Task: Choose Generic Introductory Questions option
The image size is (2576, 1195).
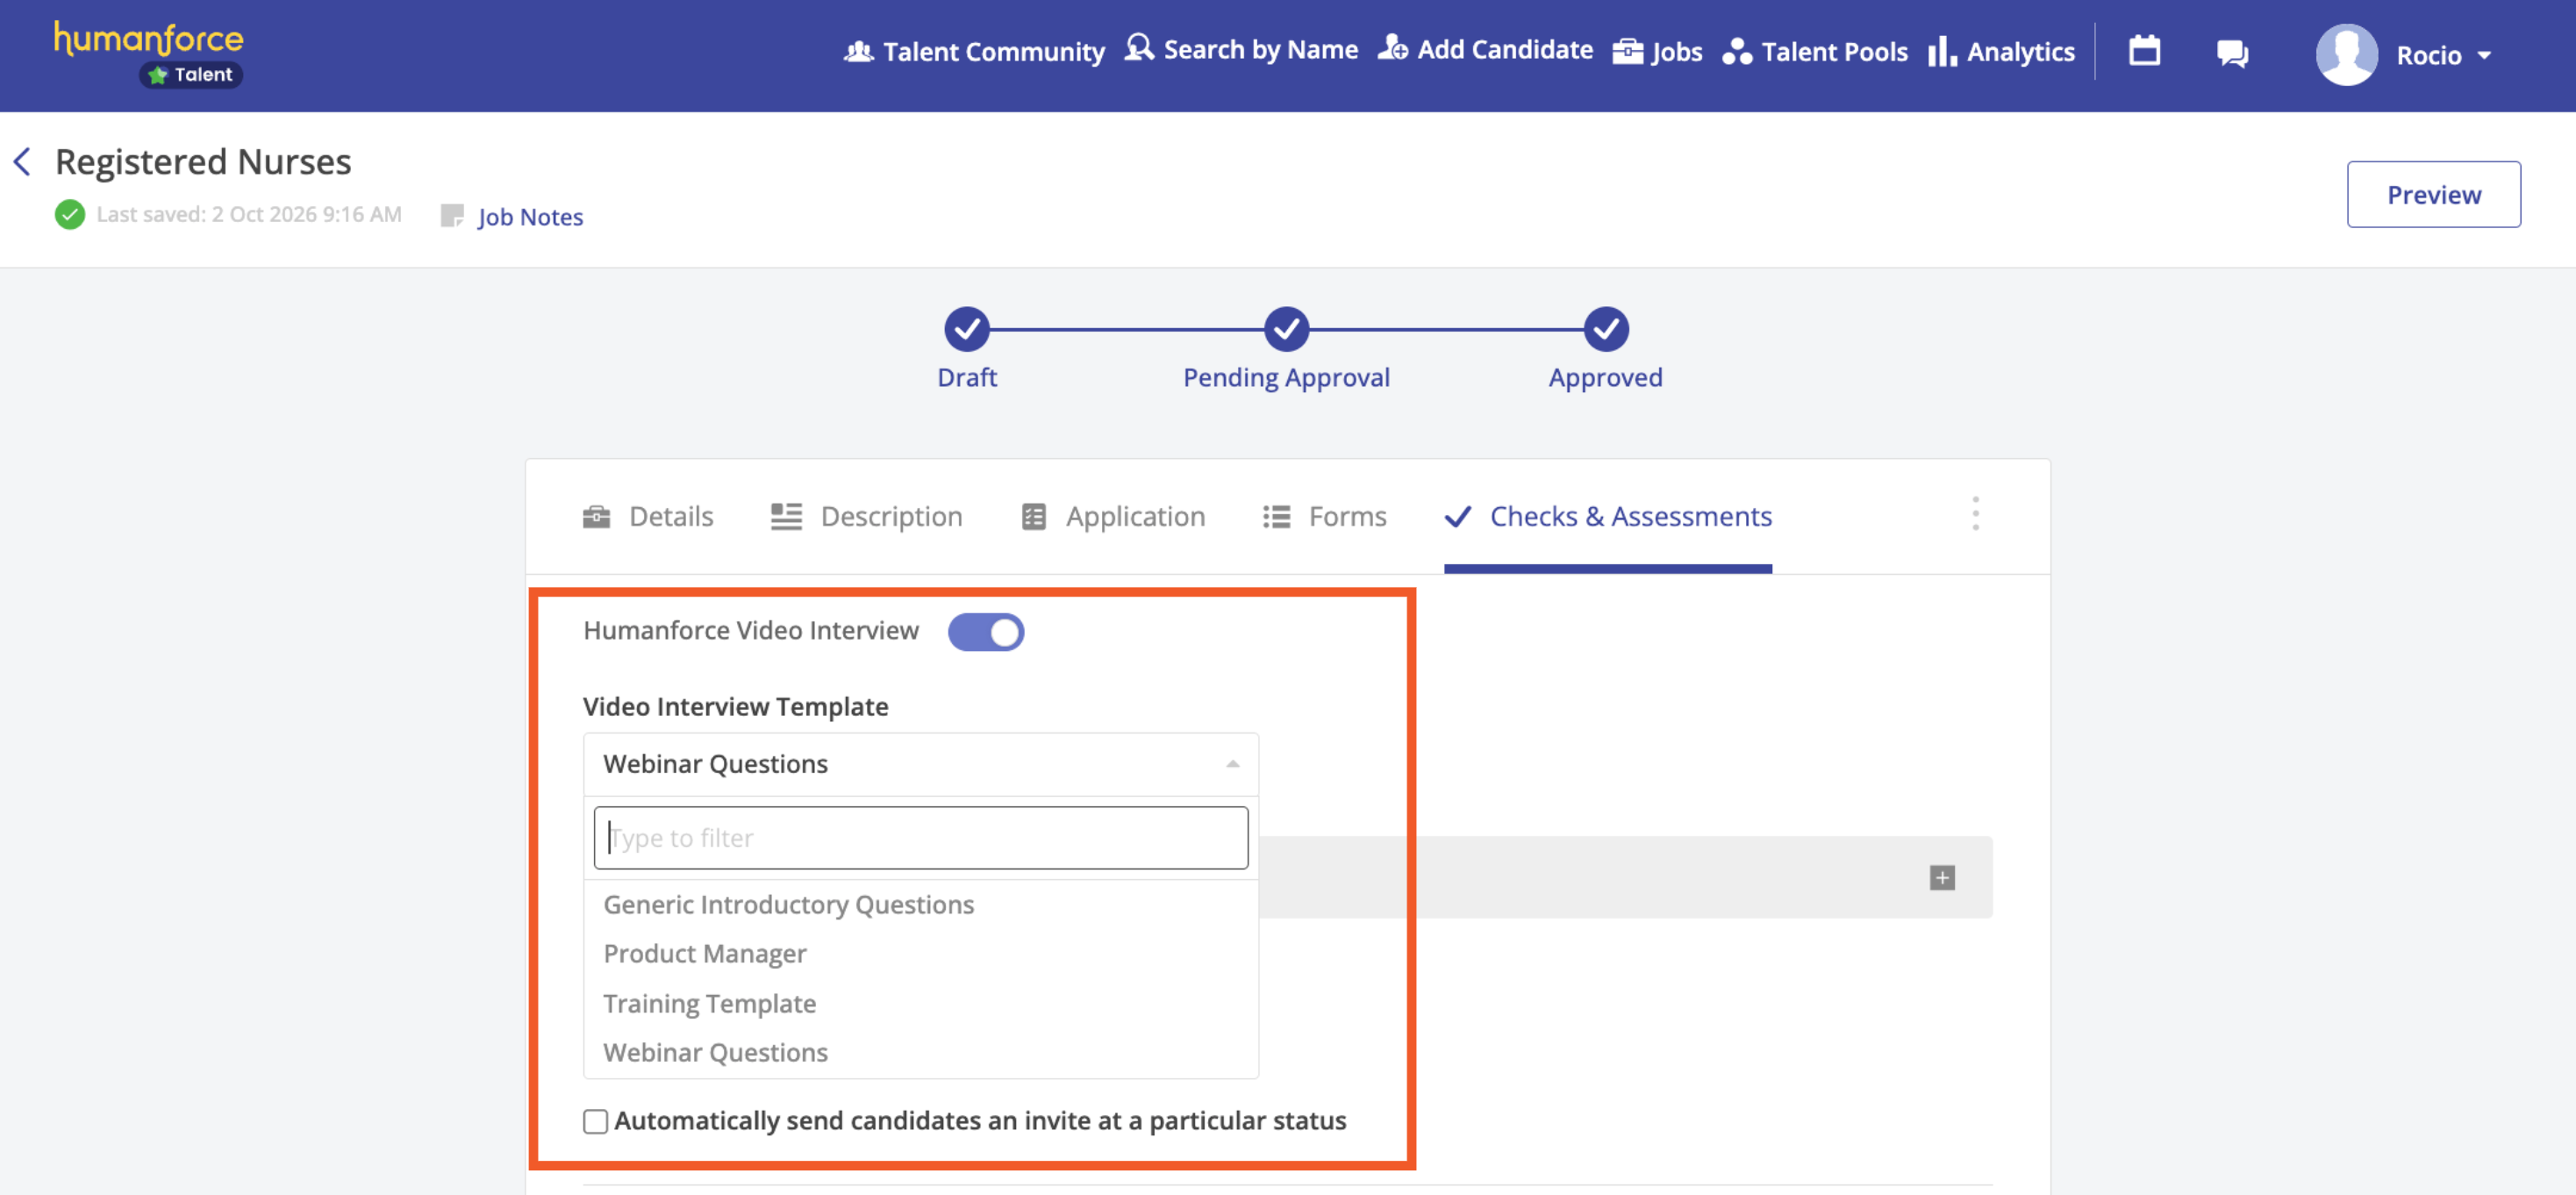Action: pyautogui.click(x=920, y=904)
